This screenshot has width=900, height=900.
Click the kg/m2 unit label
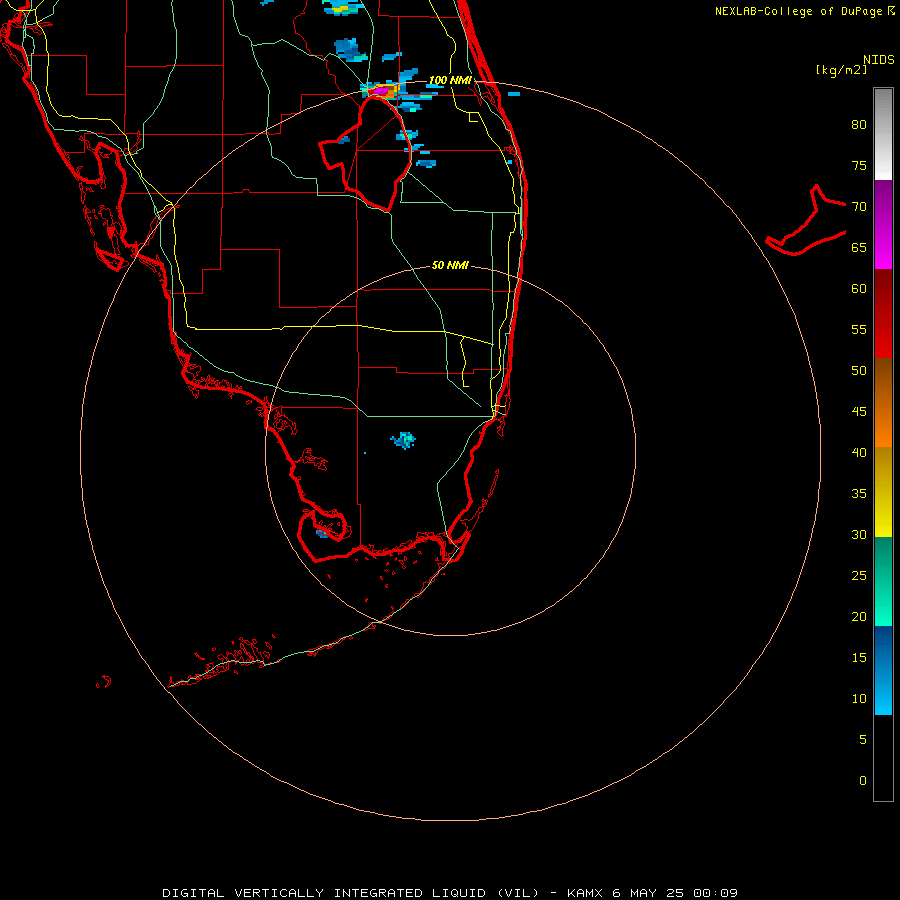click(841, 70)
